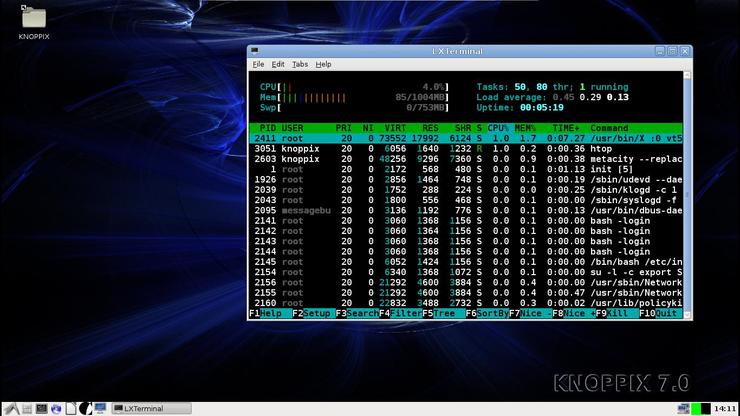Viewport: 740px width, 416px height.
Task: Sort by the RES column header
Action: [x=430, y=128]
